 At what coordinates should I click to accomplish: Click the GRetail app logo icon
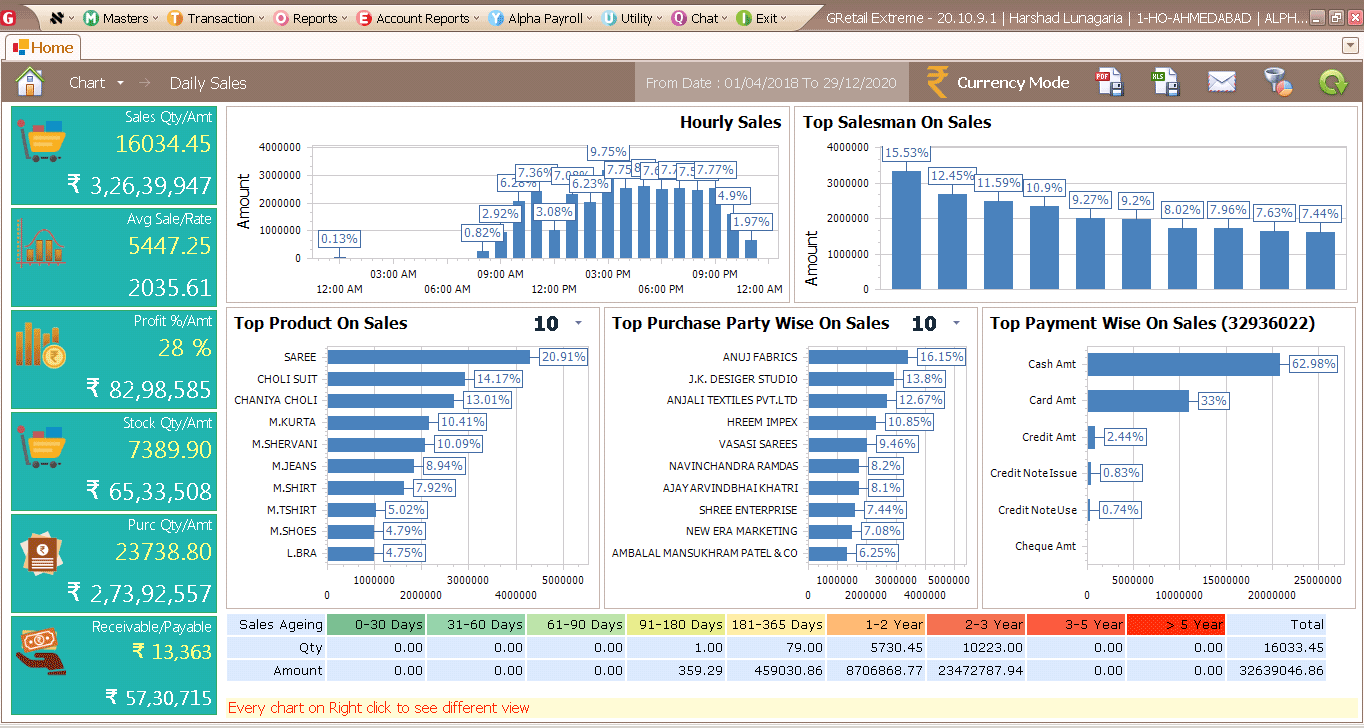pos(10,17)
